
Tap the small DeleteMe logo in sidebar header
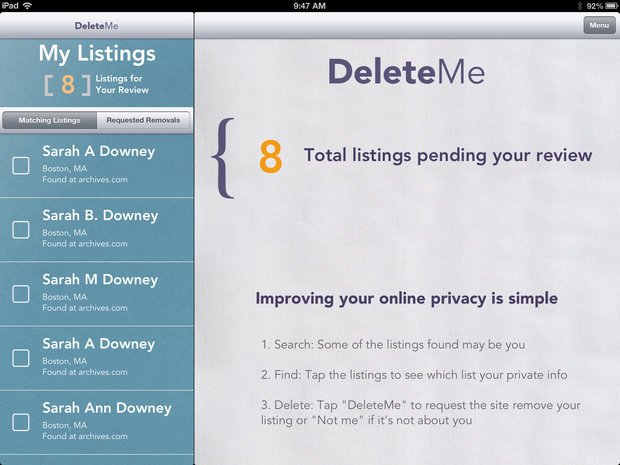96,25
